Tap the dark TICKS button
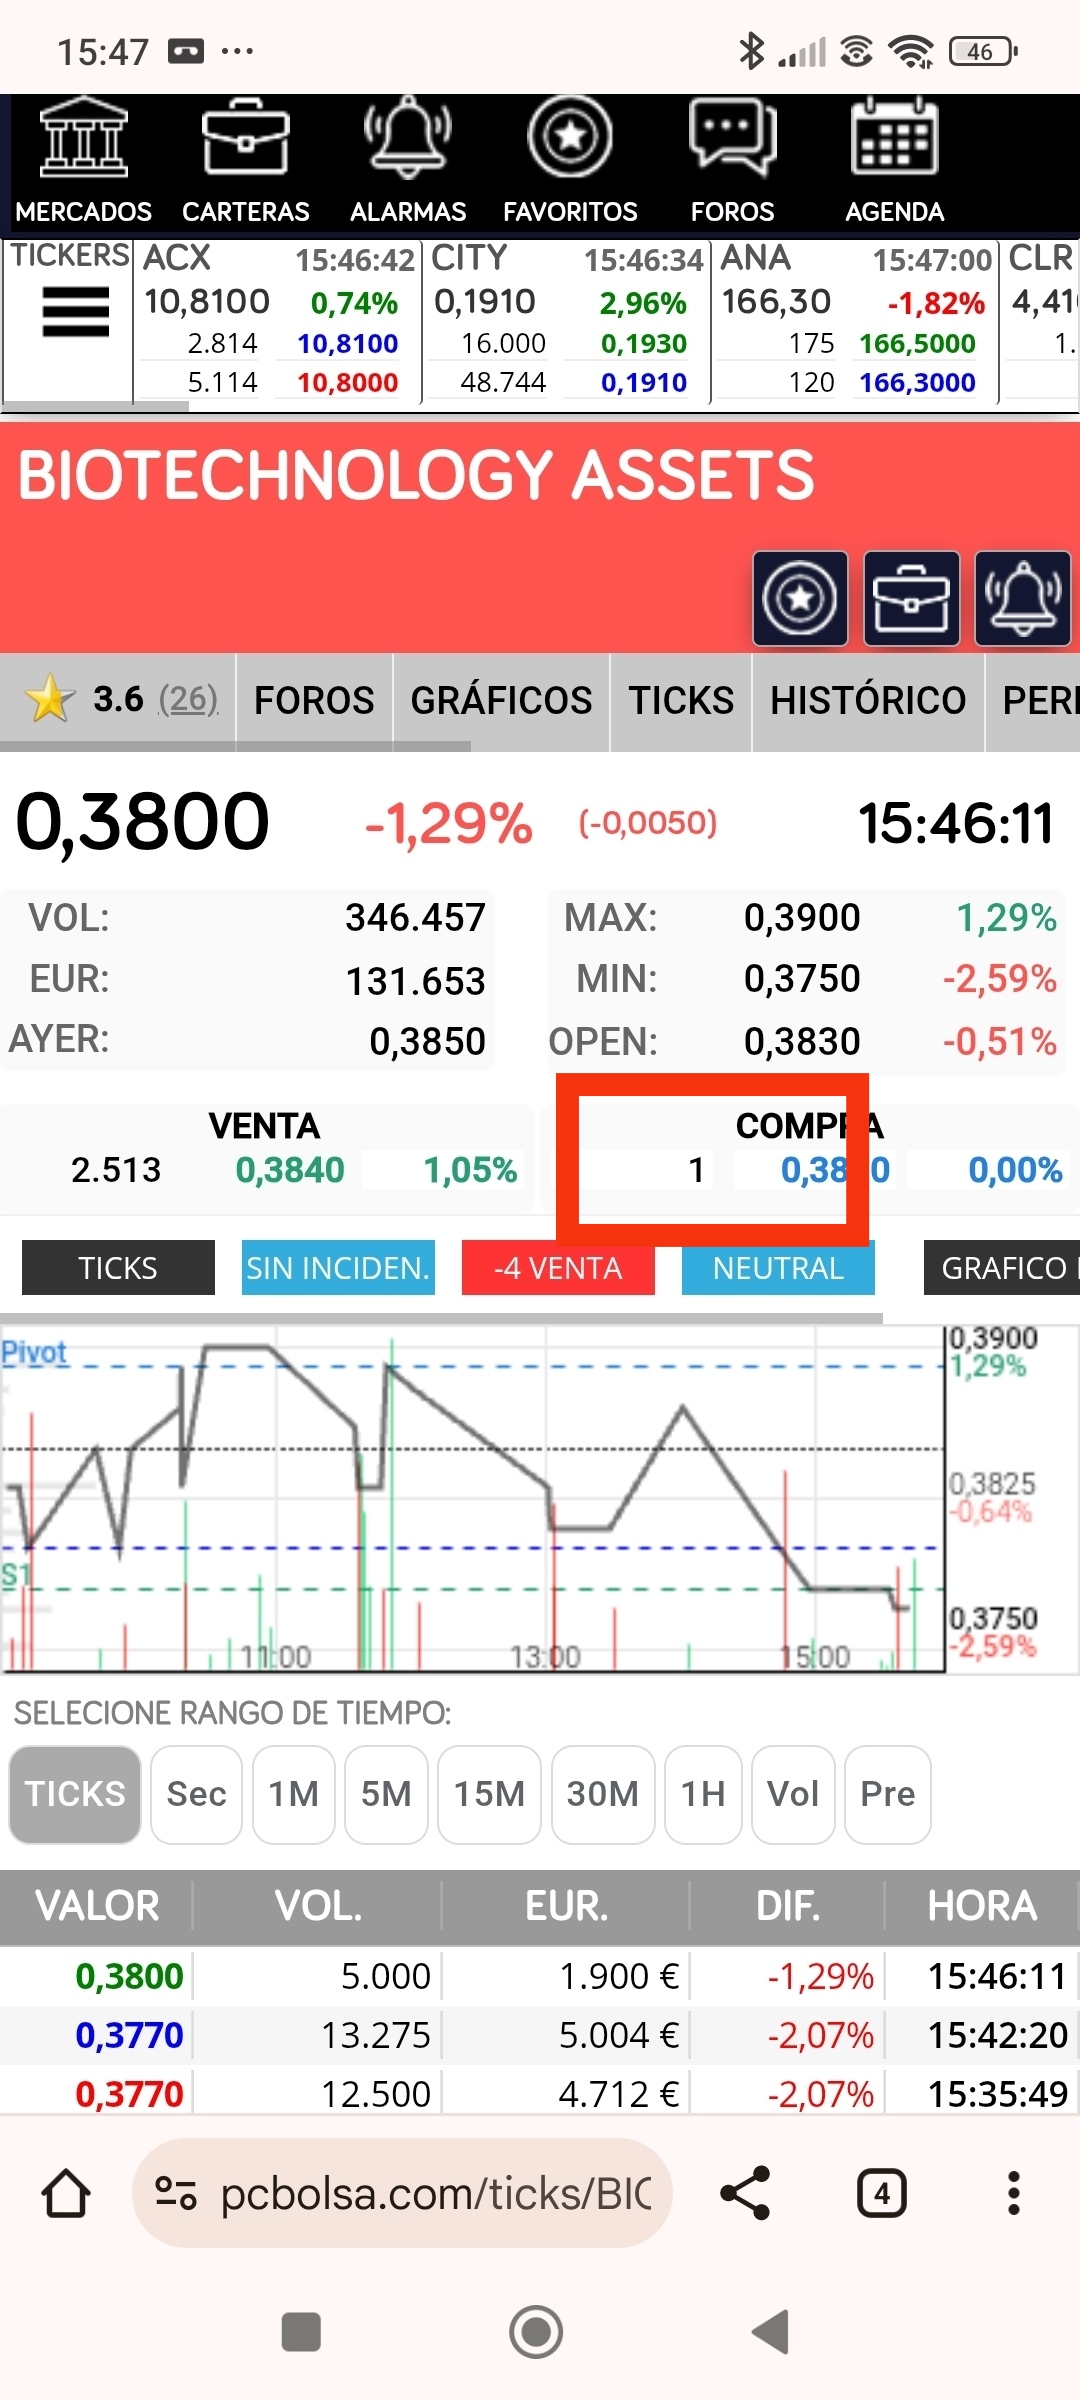The image size is (1080, 2400). [x=118, y=1267]
